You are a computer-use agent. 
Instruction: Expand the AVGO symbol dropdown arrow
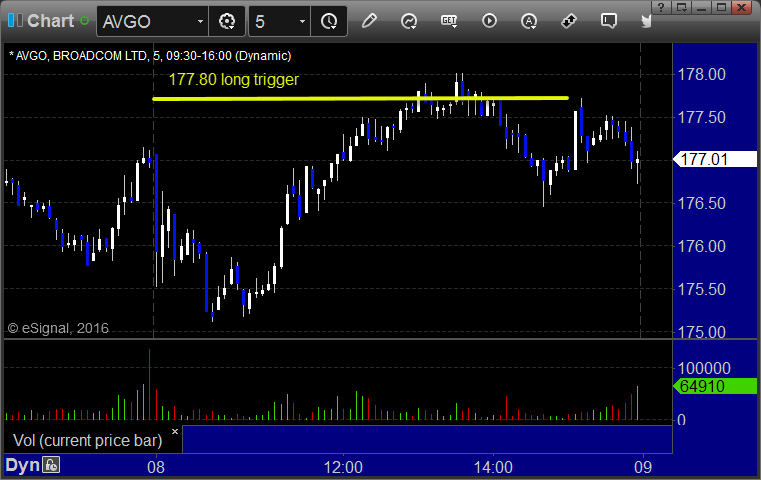200,21
